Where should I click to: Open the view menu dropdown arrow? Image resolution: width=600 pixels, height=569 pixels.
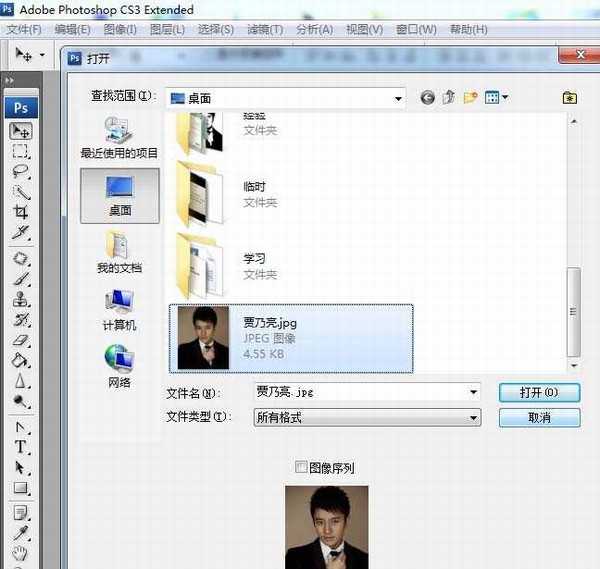(505, 98)
